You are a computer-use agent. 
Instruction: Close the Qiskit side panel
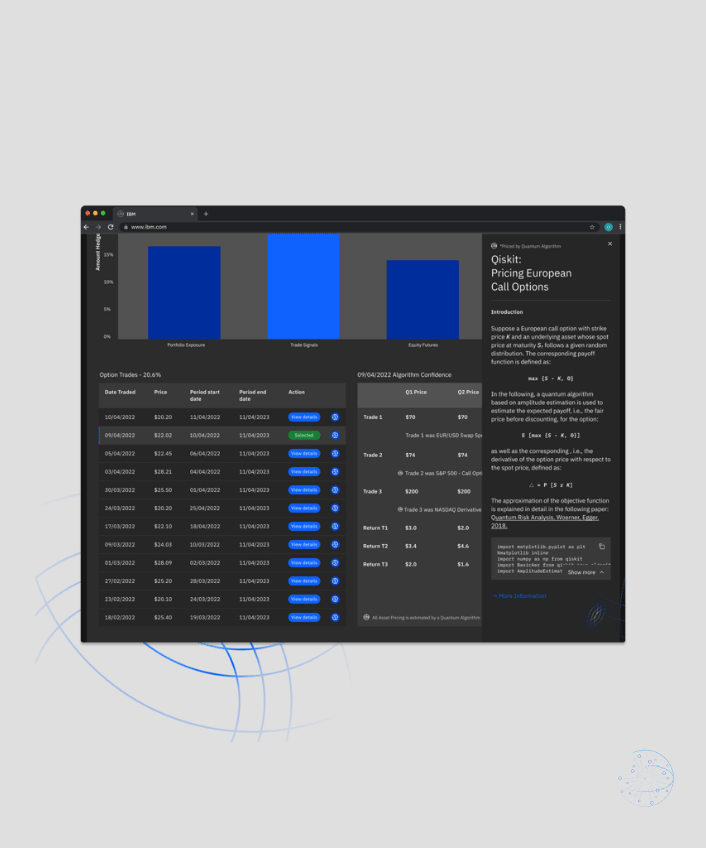(x=610, y=244)
